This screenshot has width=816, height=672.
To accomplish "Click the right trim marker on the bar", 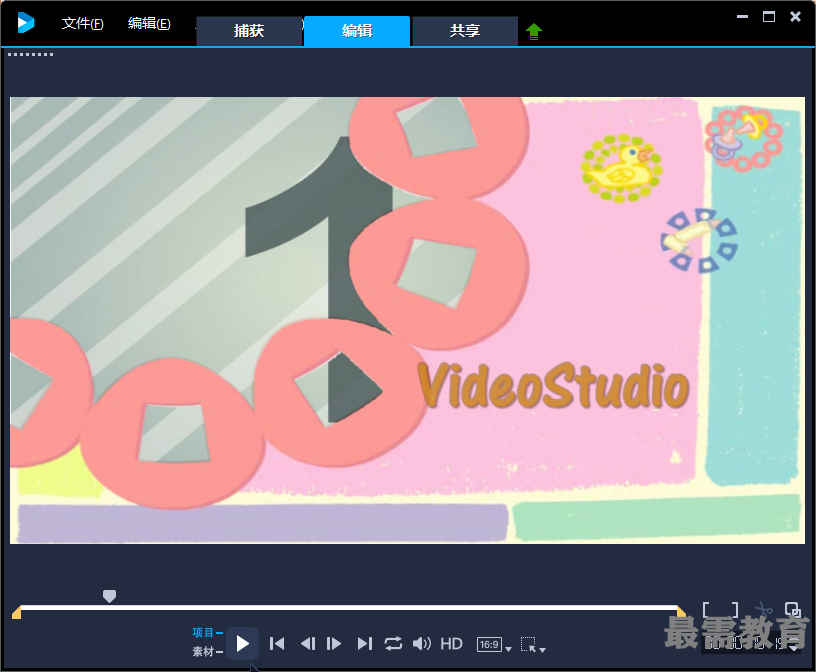I will coord(681,612).
